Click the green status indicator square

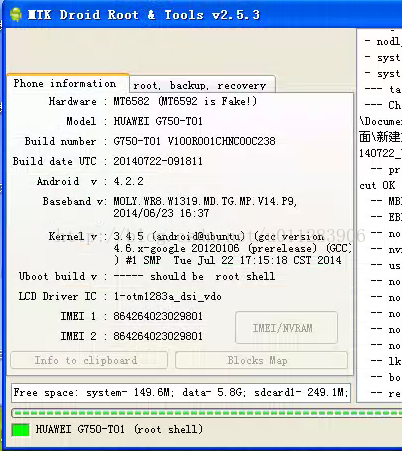[x=20, y=429]
